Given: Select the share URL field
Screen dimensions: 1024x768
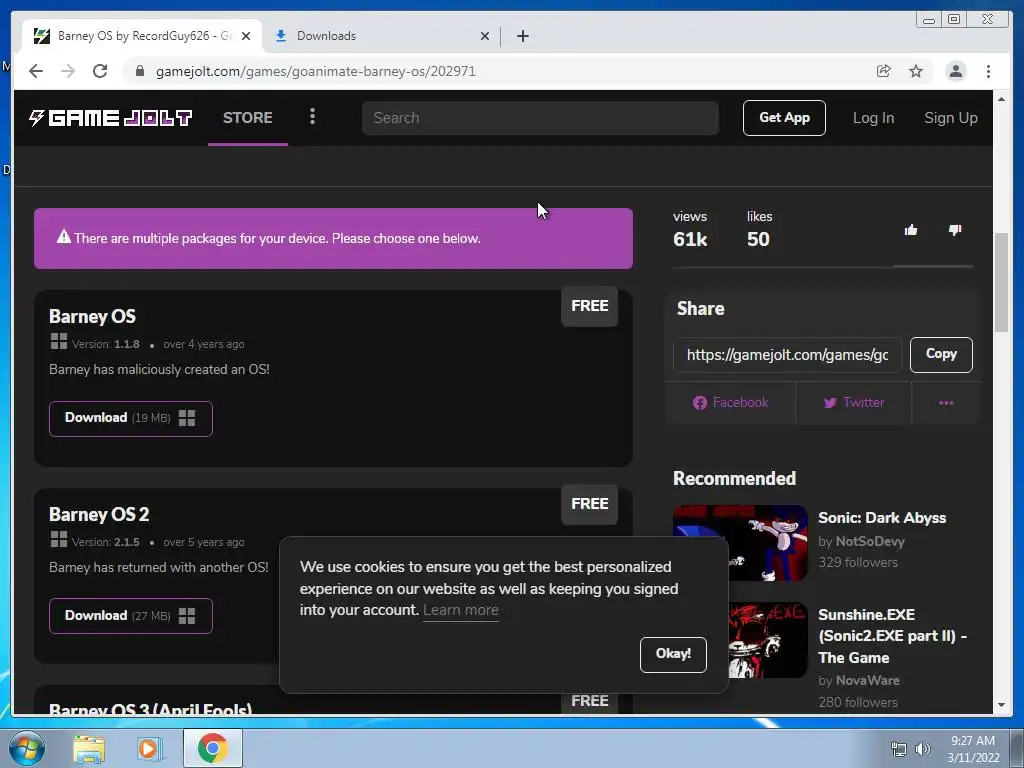Looking at the screenshot, I should tap(787, 355).
